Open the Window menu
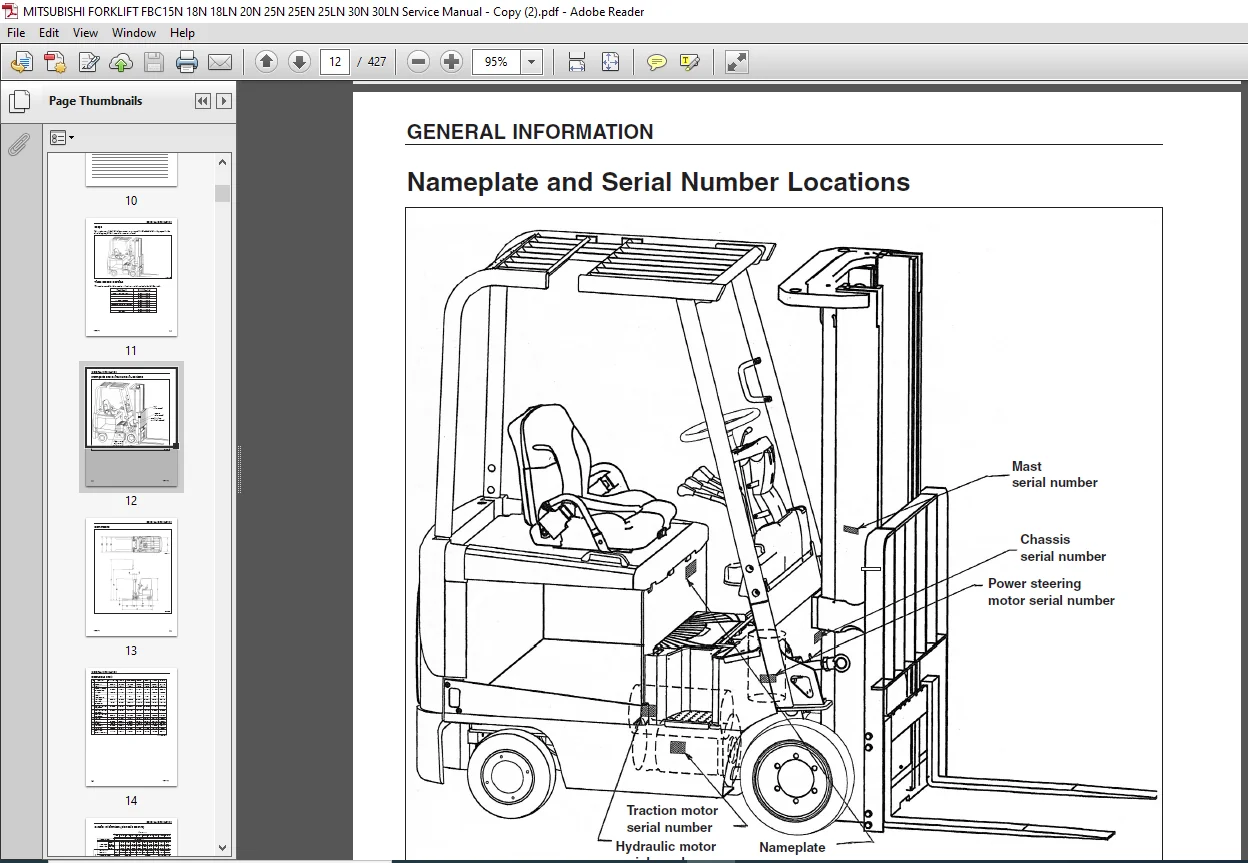 tap(134, 33)
